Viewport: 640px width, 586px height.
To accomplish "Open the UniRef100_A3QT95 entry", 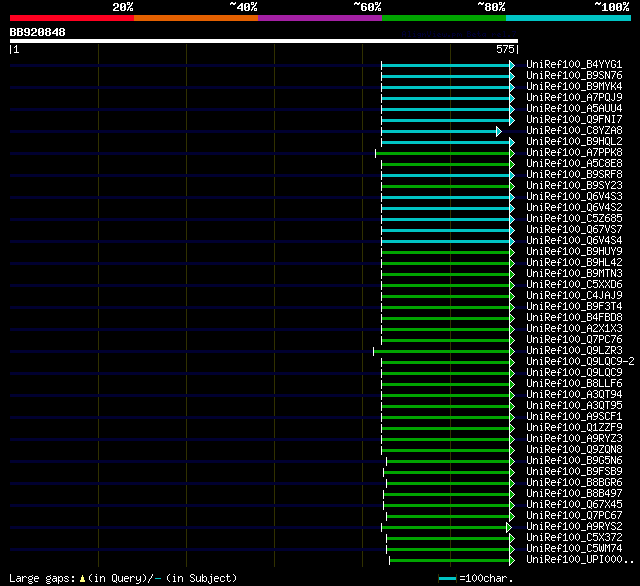I will pyautogui.click(x=574, y=406).
